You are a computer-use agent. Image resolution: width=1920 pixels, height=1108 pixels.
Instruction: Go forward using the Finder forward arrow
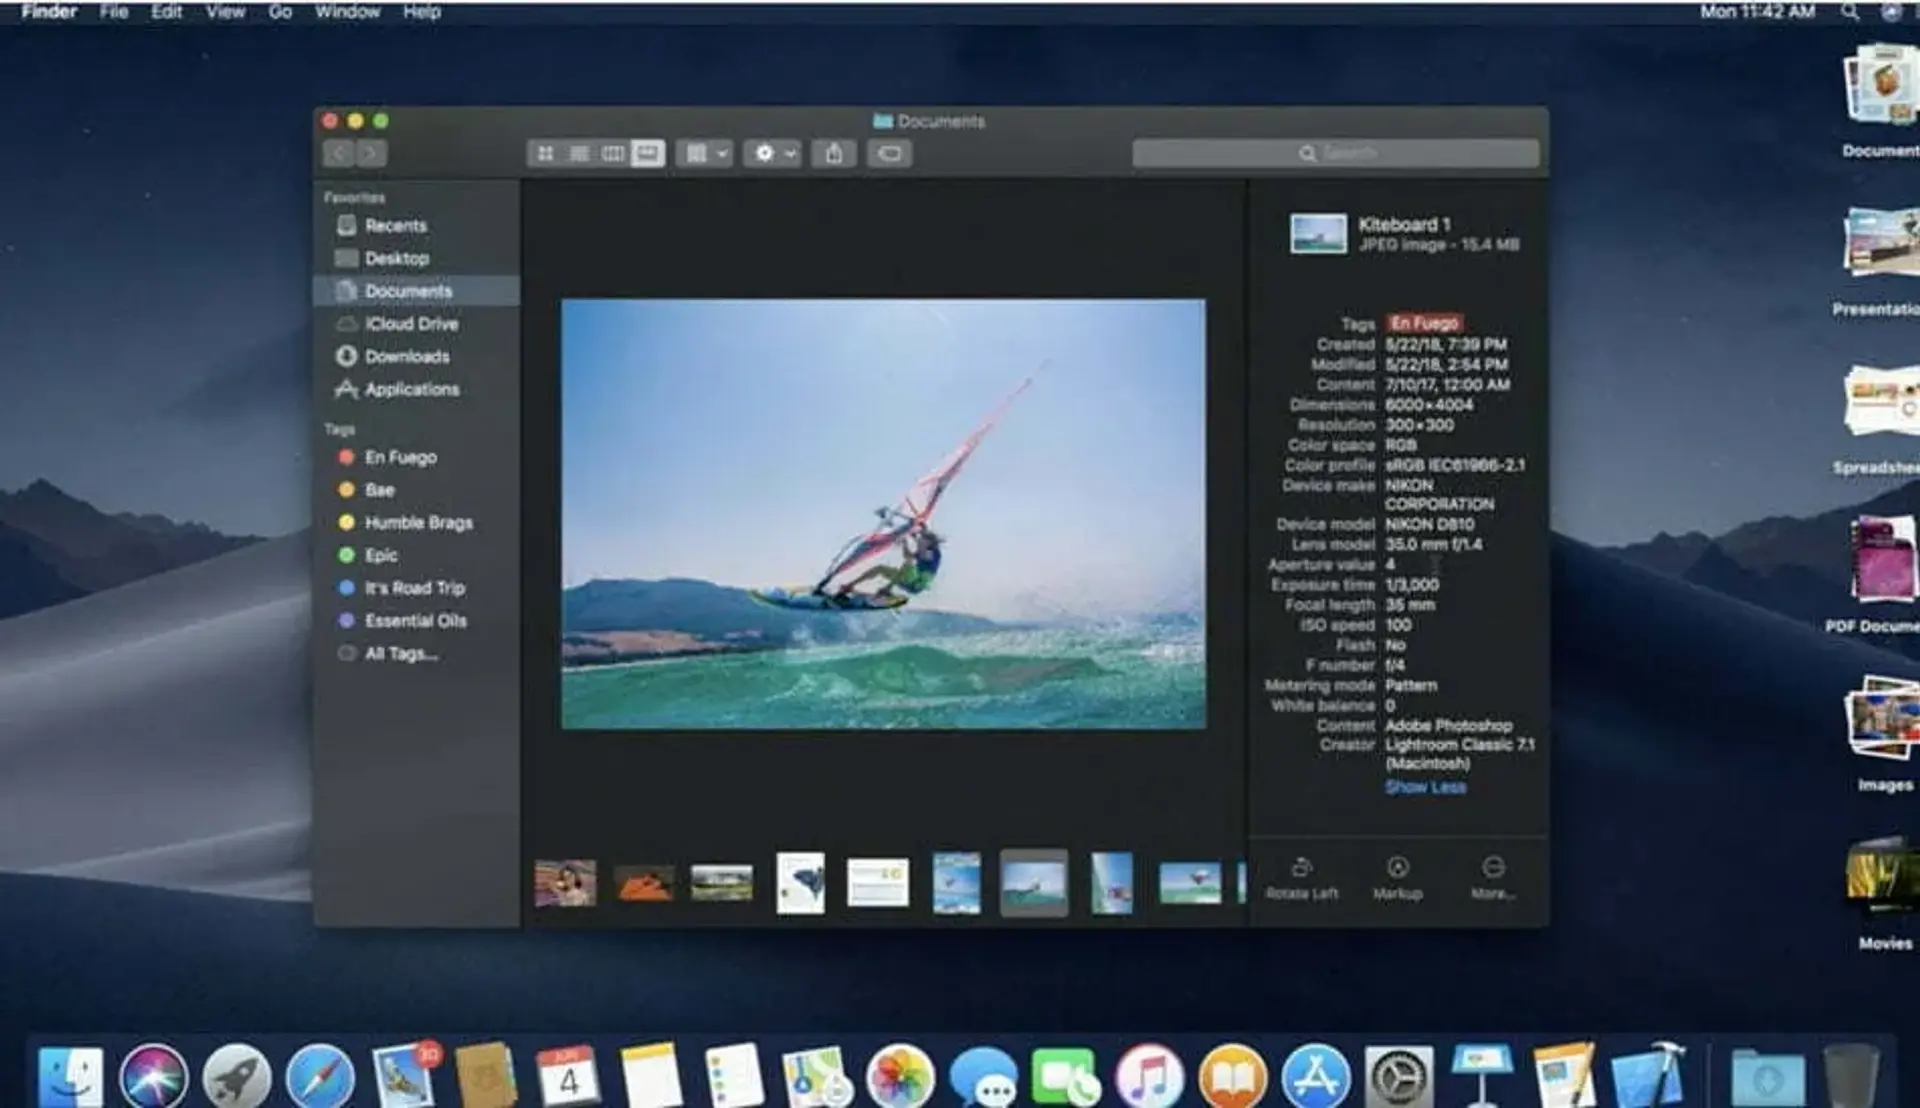(372, 153)
